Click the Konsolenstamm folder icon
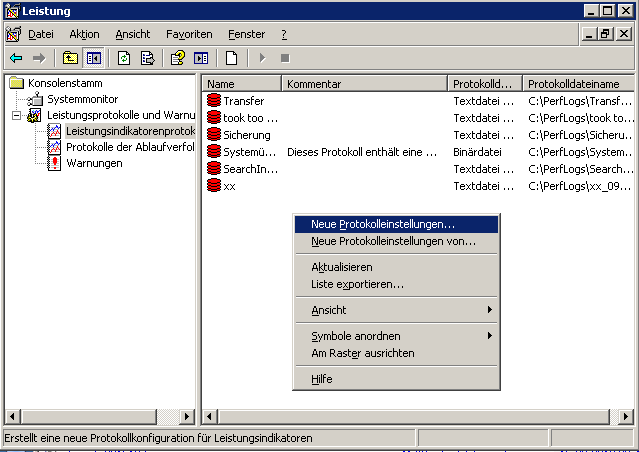 (17, 83)
